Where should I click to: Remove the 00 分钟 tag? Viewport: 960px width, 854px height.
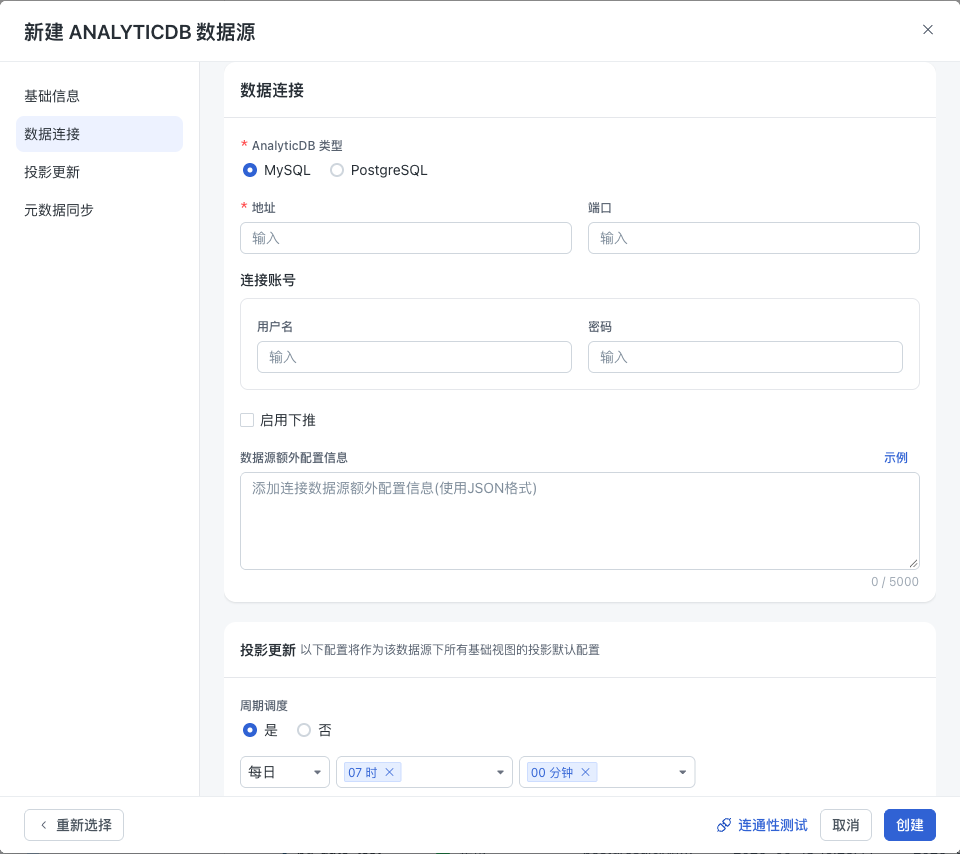click(x=585, y=772)
